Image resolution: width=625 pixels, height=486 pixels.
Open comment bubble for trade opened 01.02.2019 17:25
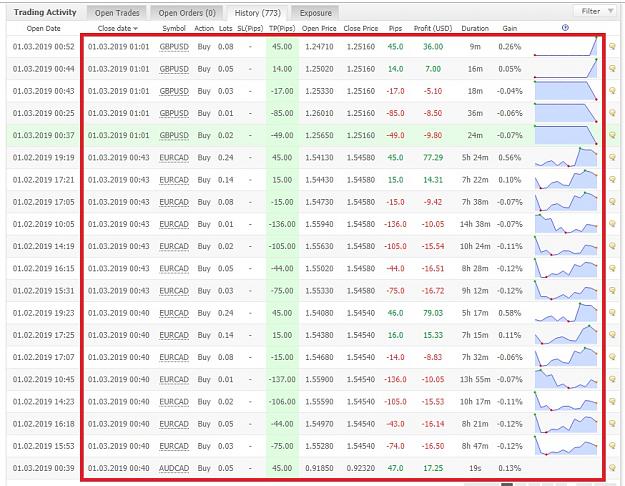(x=613, y=335)
